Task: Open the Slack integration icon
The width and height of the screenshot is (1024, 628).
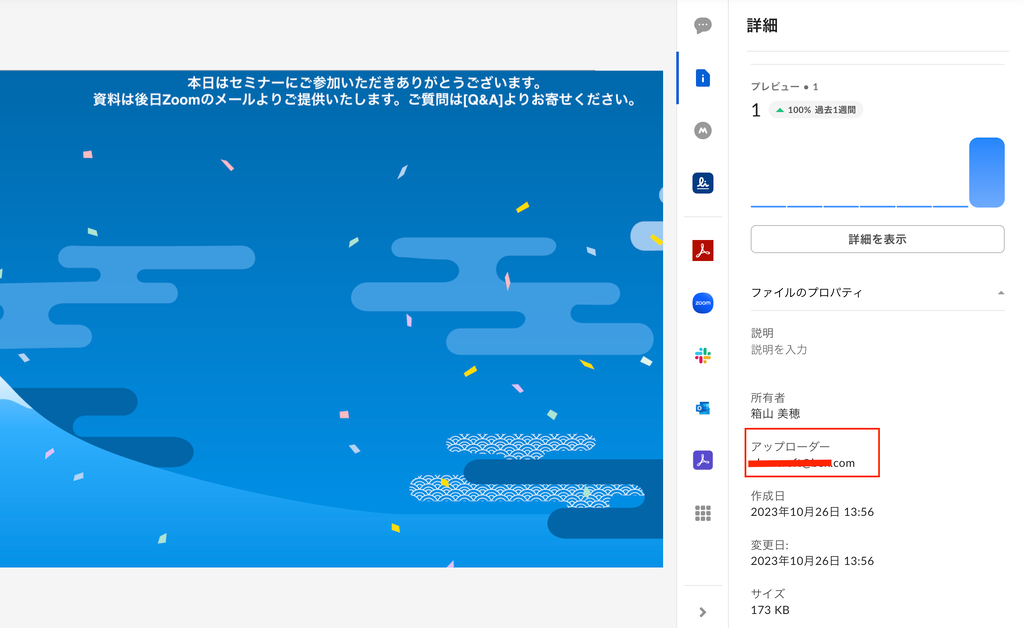Action: coord(703,355)
